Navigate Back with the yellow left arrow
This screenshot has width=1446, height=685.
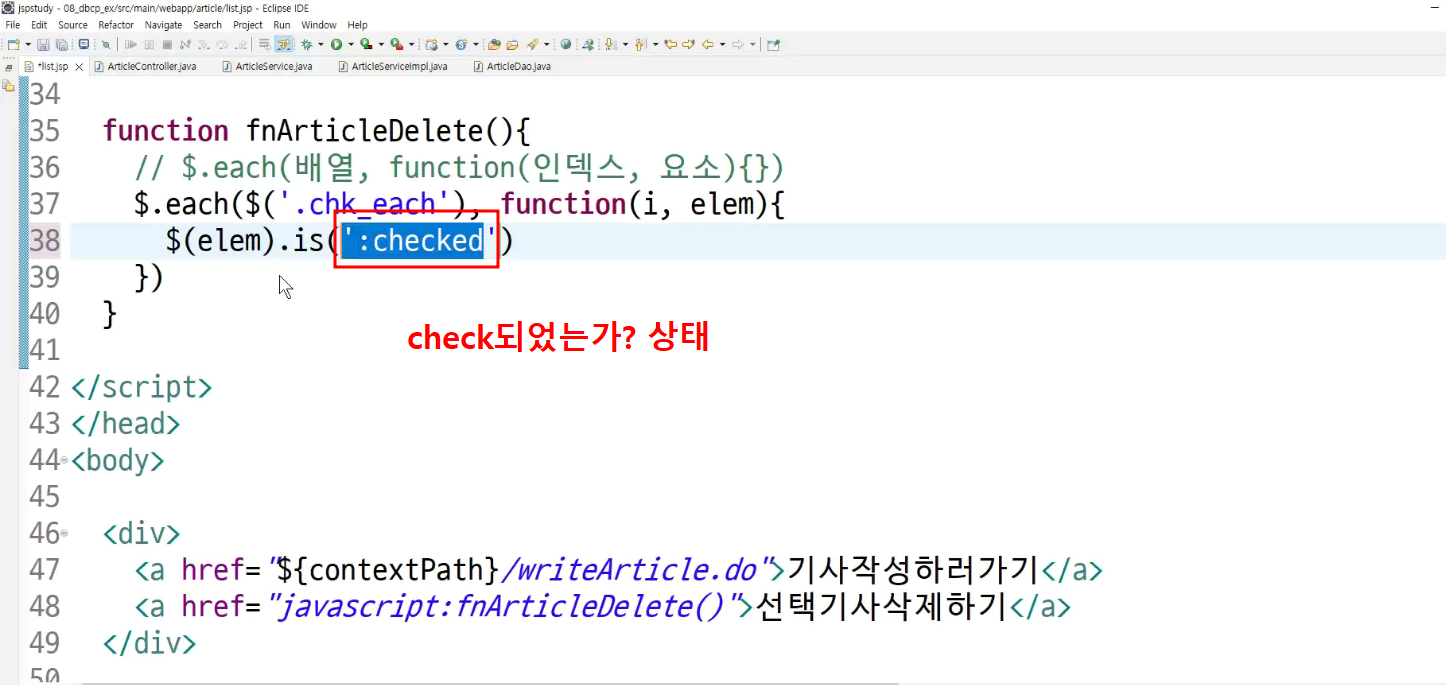pyautogui.click(x=707, y=44)
